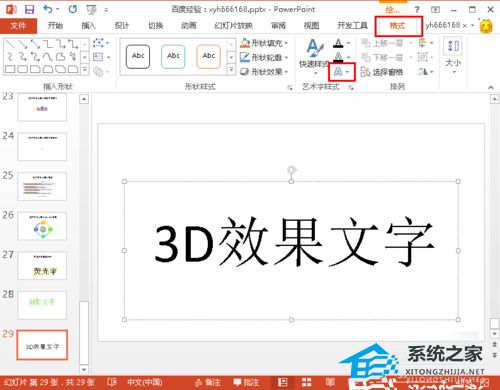
Task: Click language 中文(中国) in status bar
Action: pyautogui.click(x=145, y=382)
